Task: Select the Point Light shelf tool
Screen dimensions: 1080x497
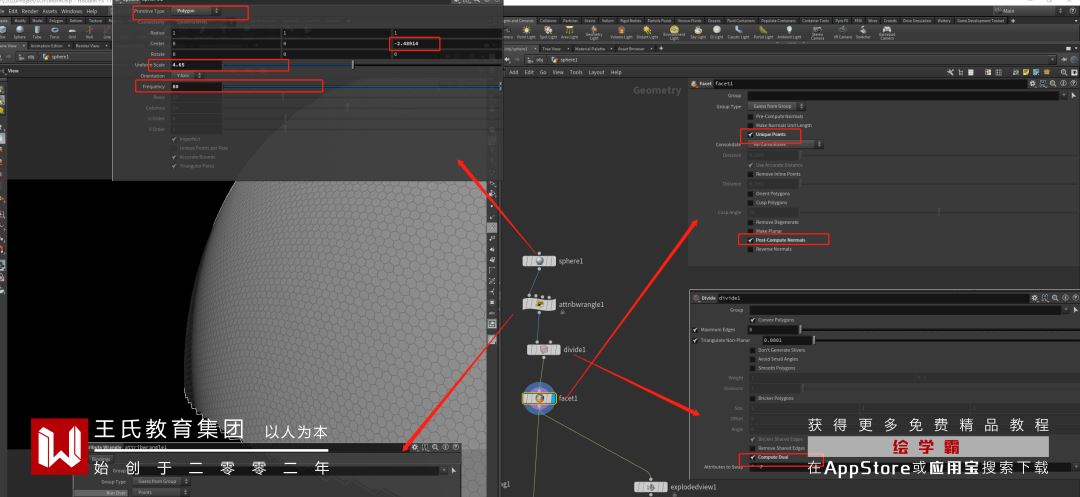Action: (526, 32)
